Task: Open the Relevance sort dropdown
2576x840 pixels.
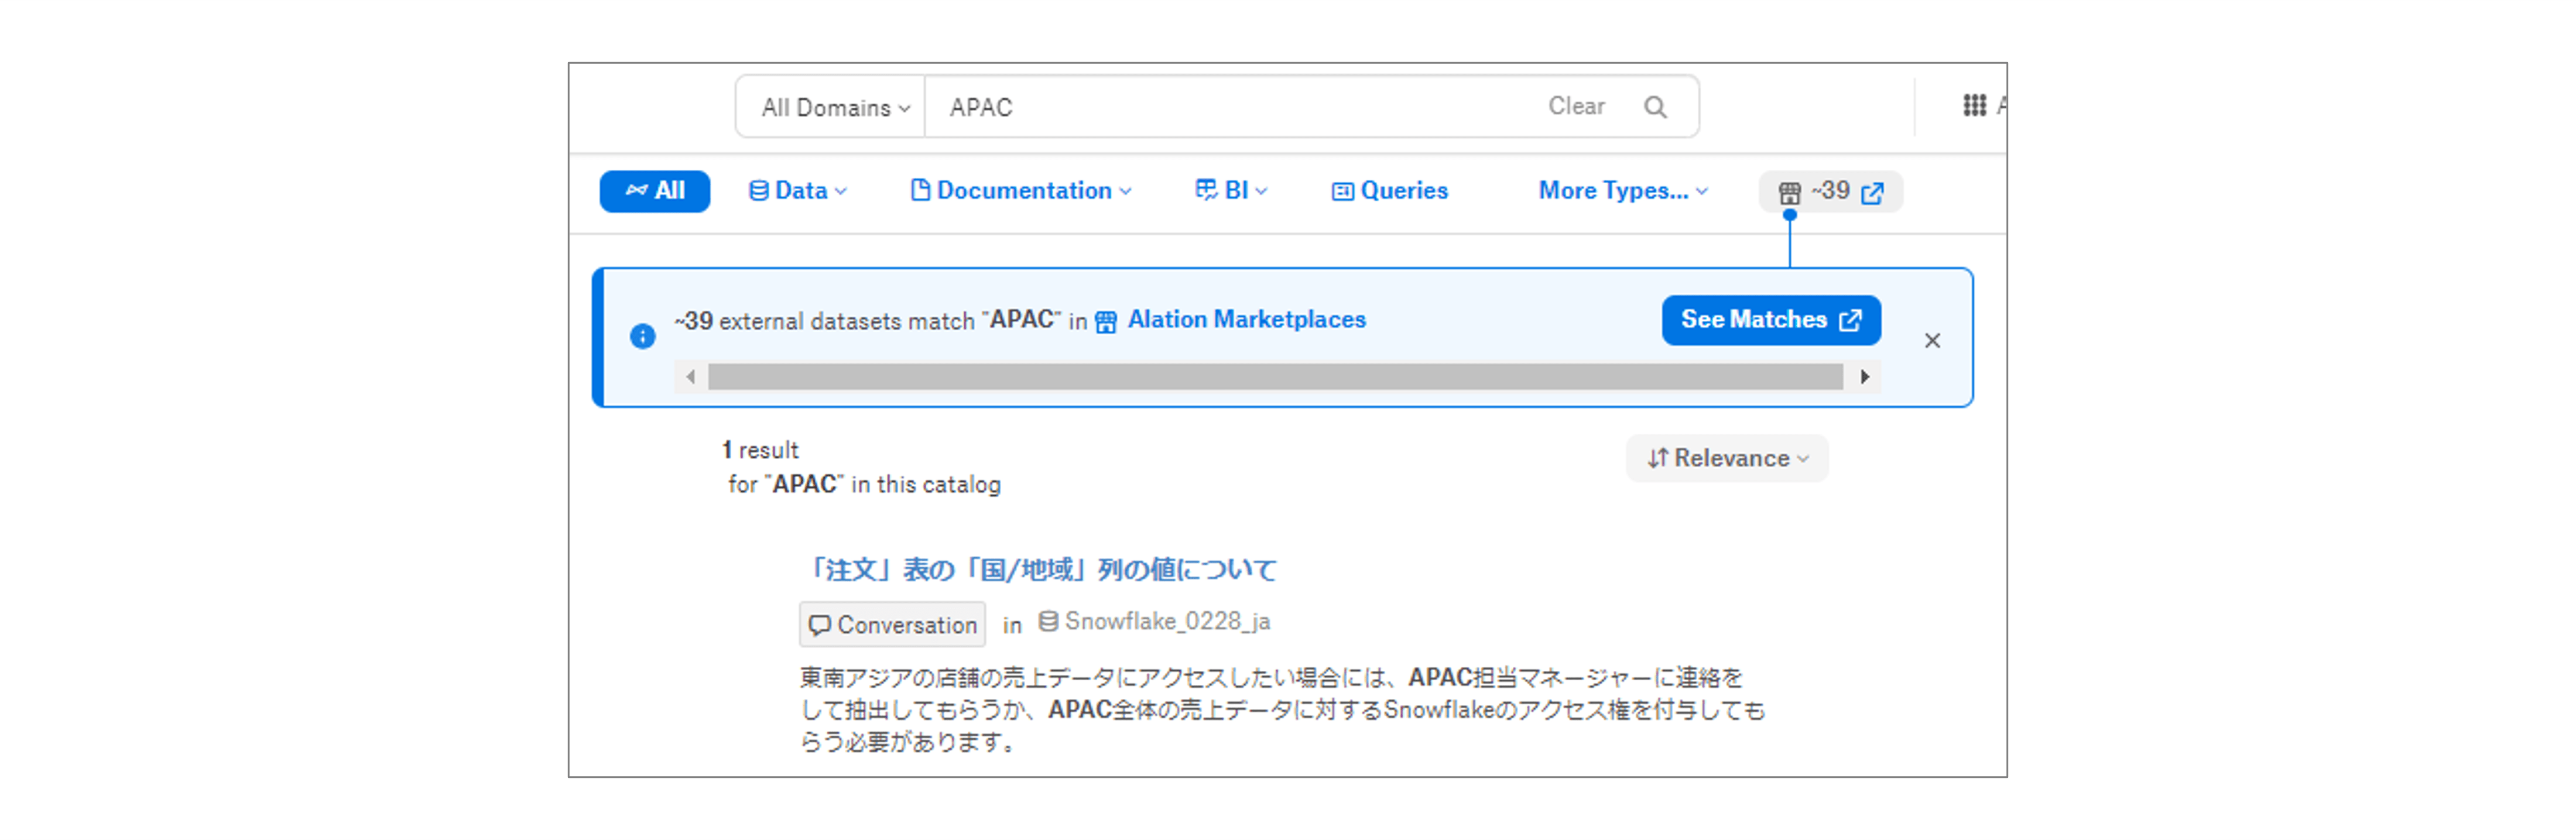Action: 1727,458
